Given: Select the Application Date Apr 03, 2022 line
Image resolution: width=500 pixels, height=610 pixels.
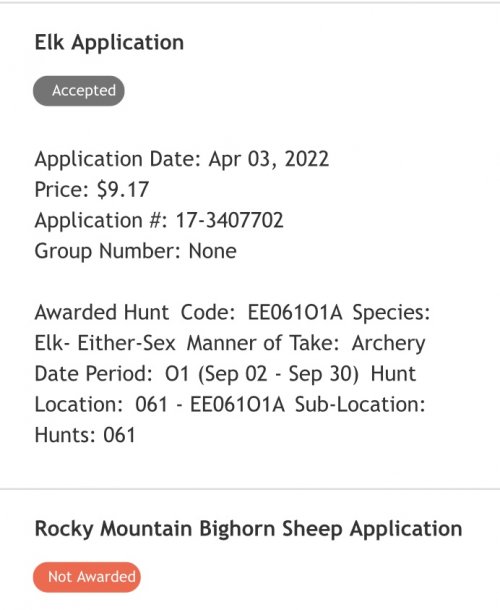Looking at the screenshot, I should point(182,159).
